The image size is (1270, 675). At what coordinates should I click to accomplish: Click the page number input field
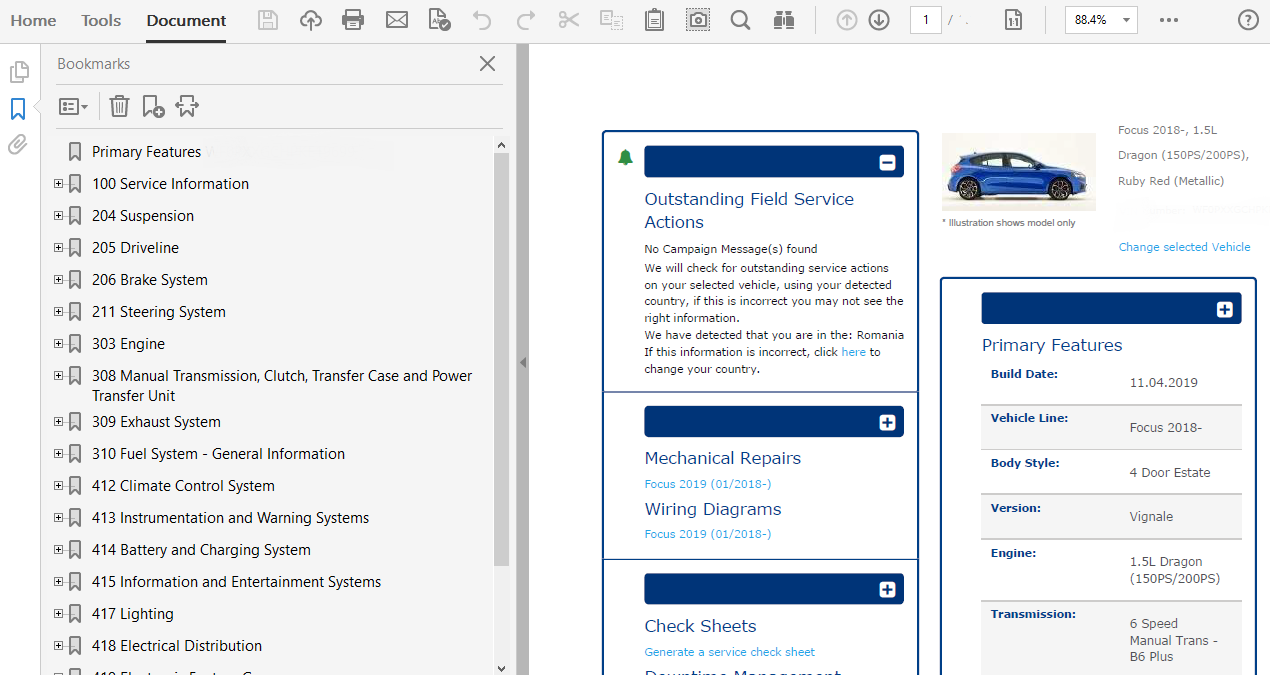pos(925,20)
